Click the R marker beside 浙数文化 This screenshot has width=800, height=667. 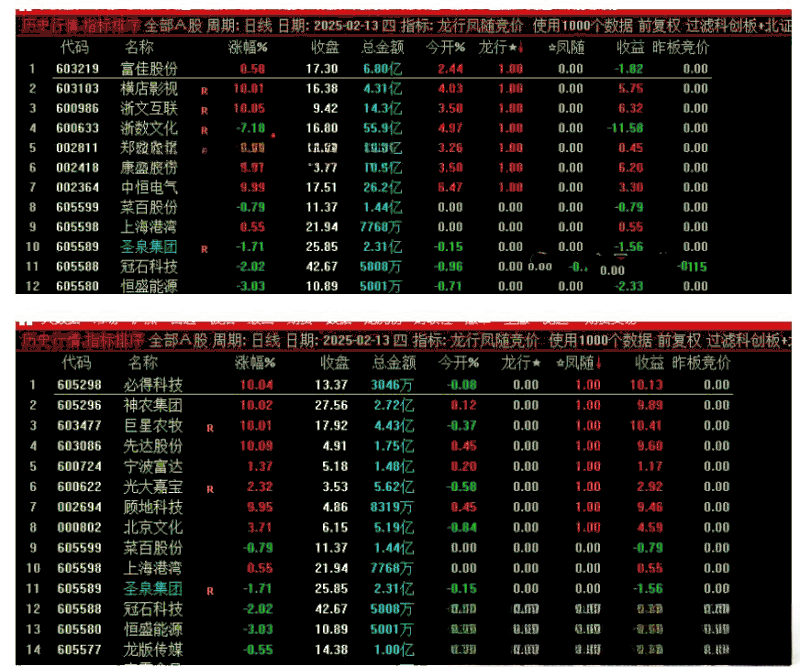(x=205, y=130)
